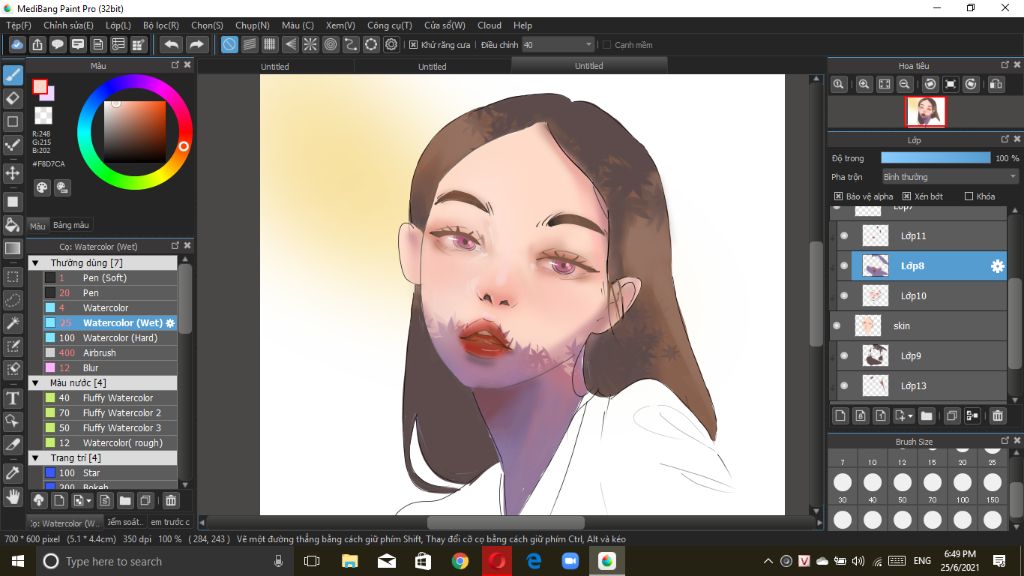Select brush size 70 circle
Image resolution: width=1024 pixels, height=576 pixels.
[933, 483]
